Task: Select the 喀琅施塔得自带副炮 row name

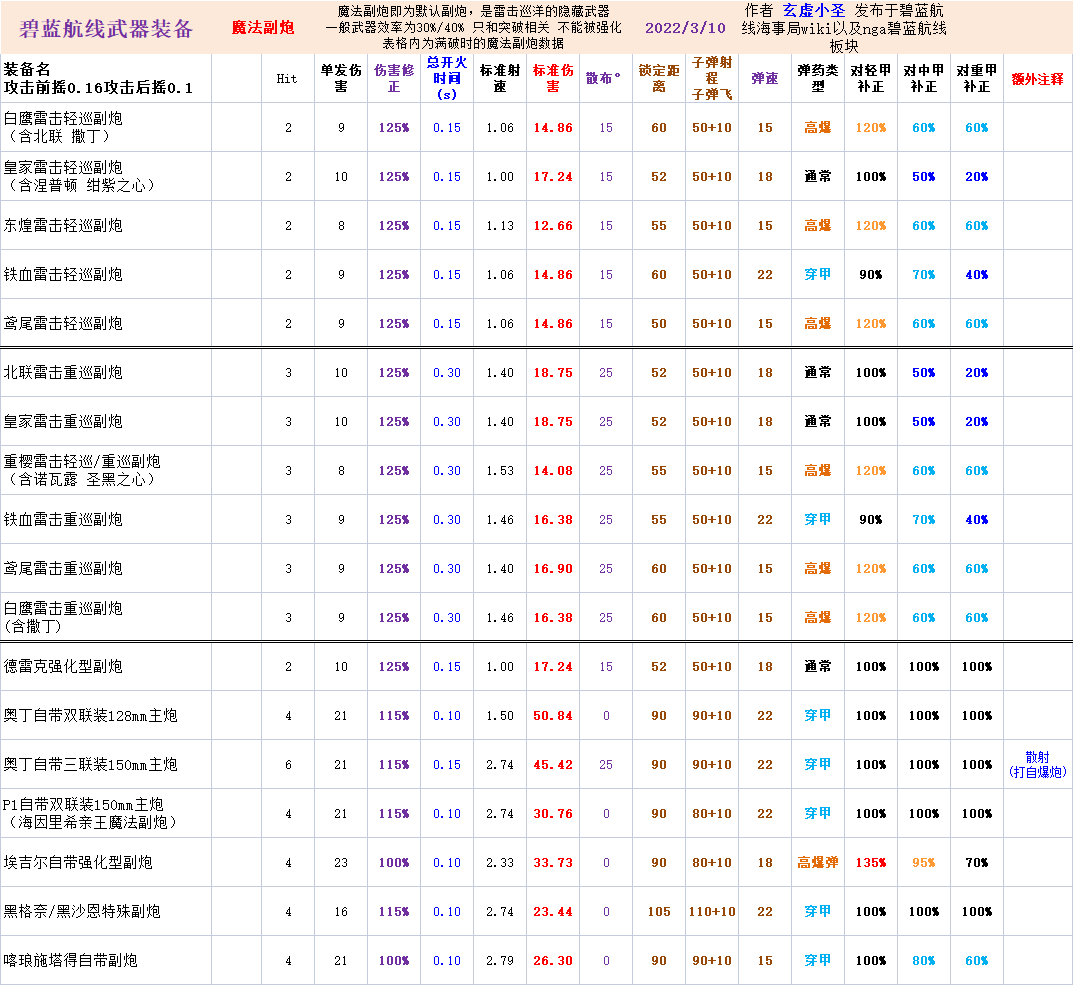Action: (70, 961)
